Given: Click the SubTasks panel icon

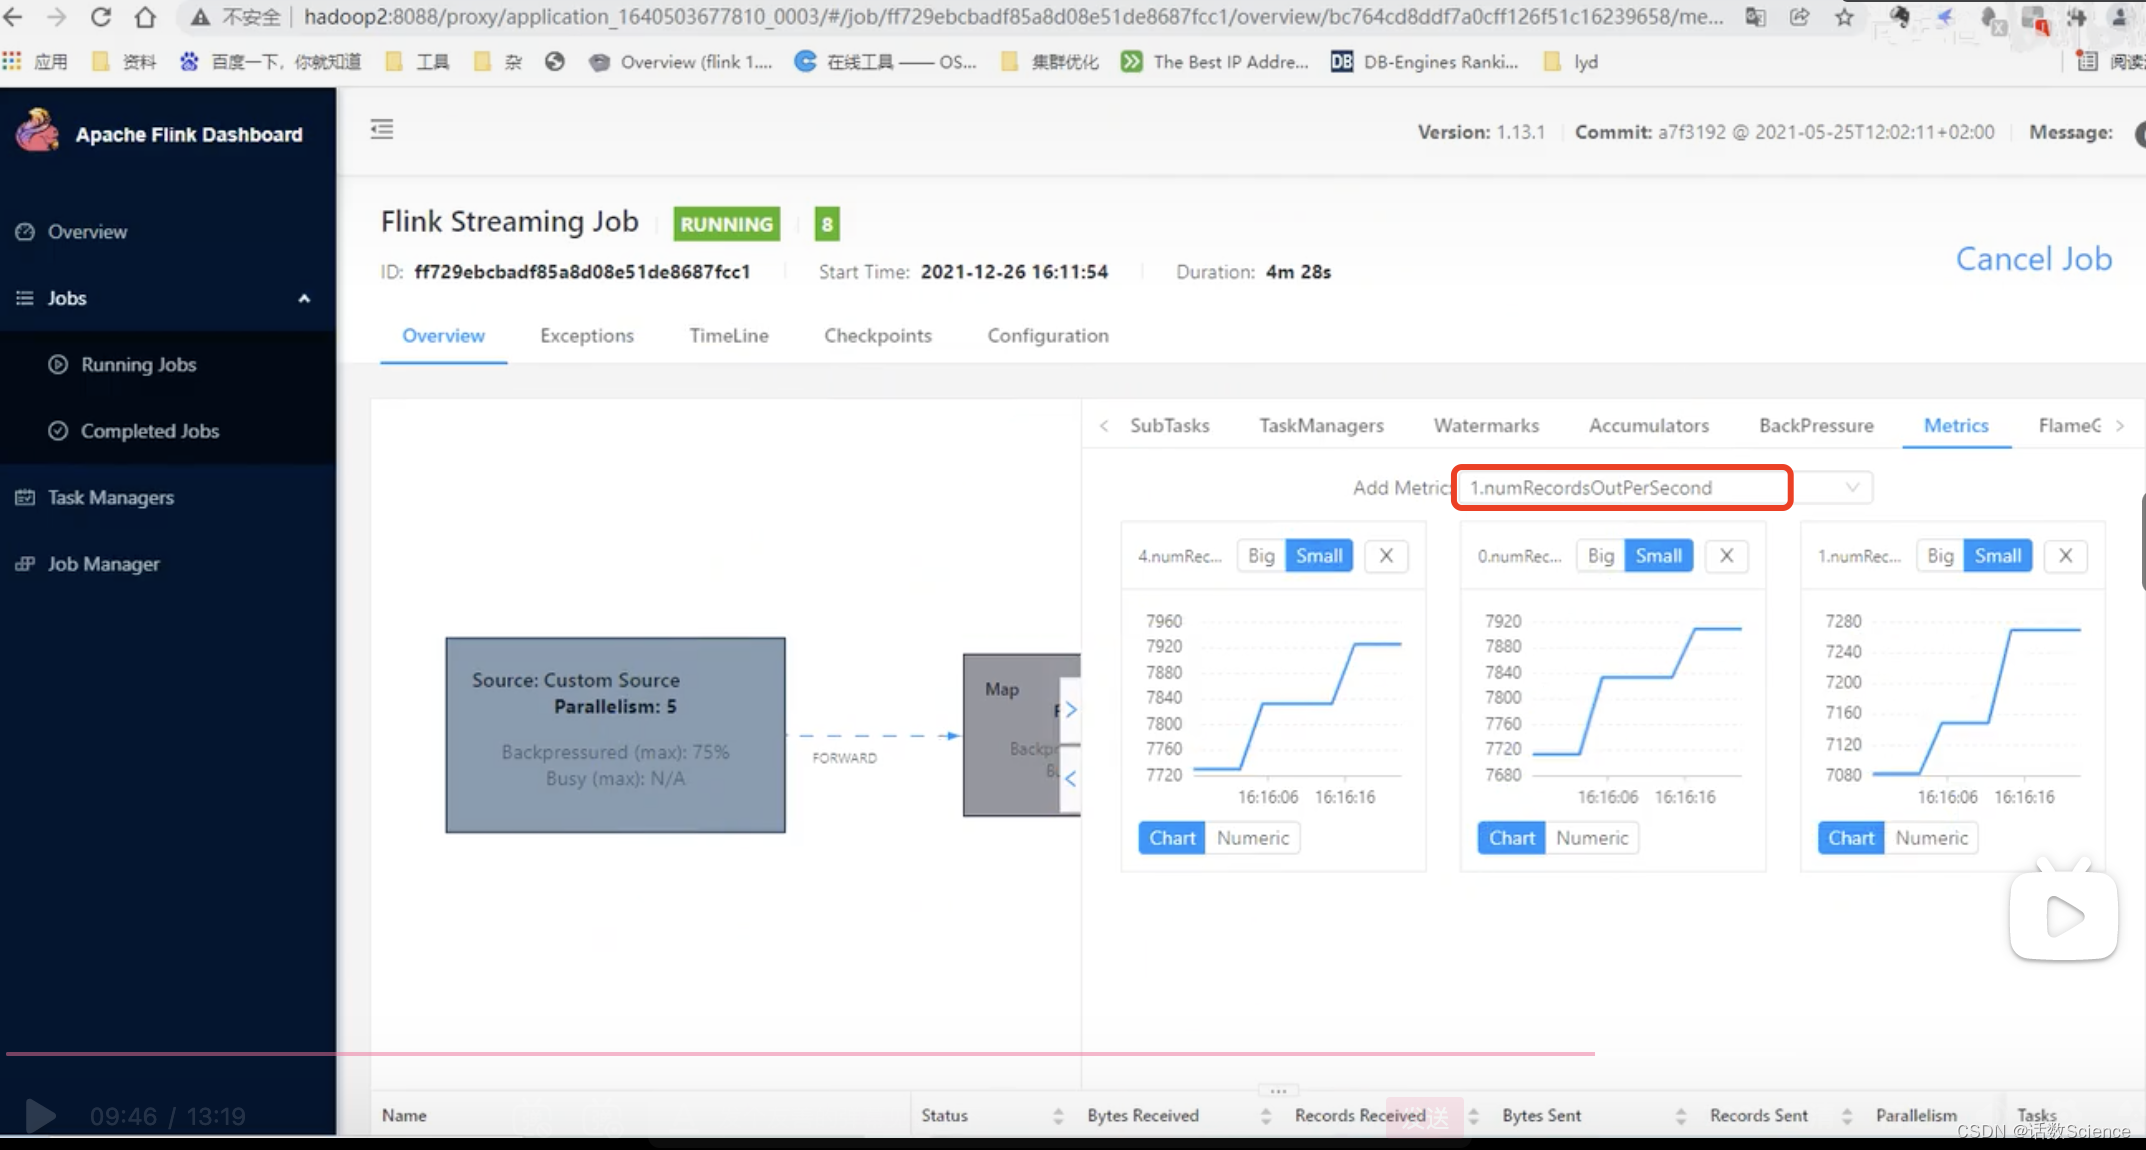Looking at the screenshot, I should pos(1170,426).
